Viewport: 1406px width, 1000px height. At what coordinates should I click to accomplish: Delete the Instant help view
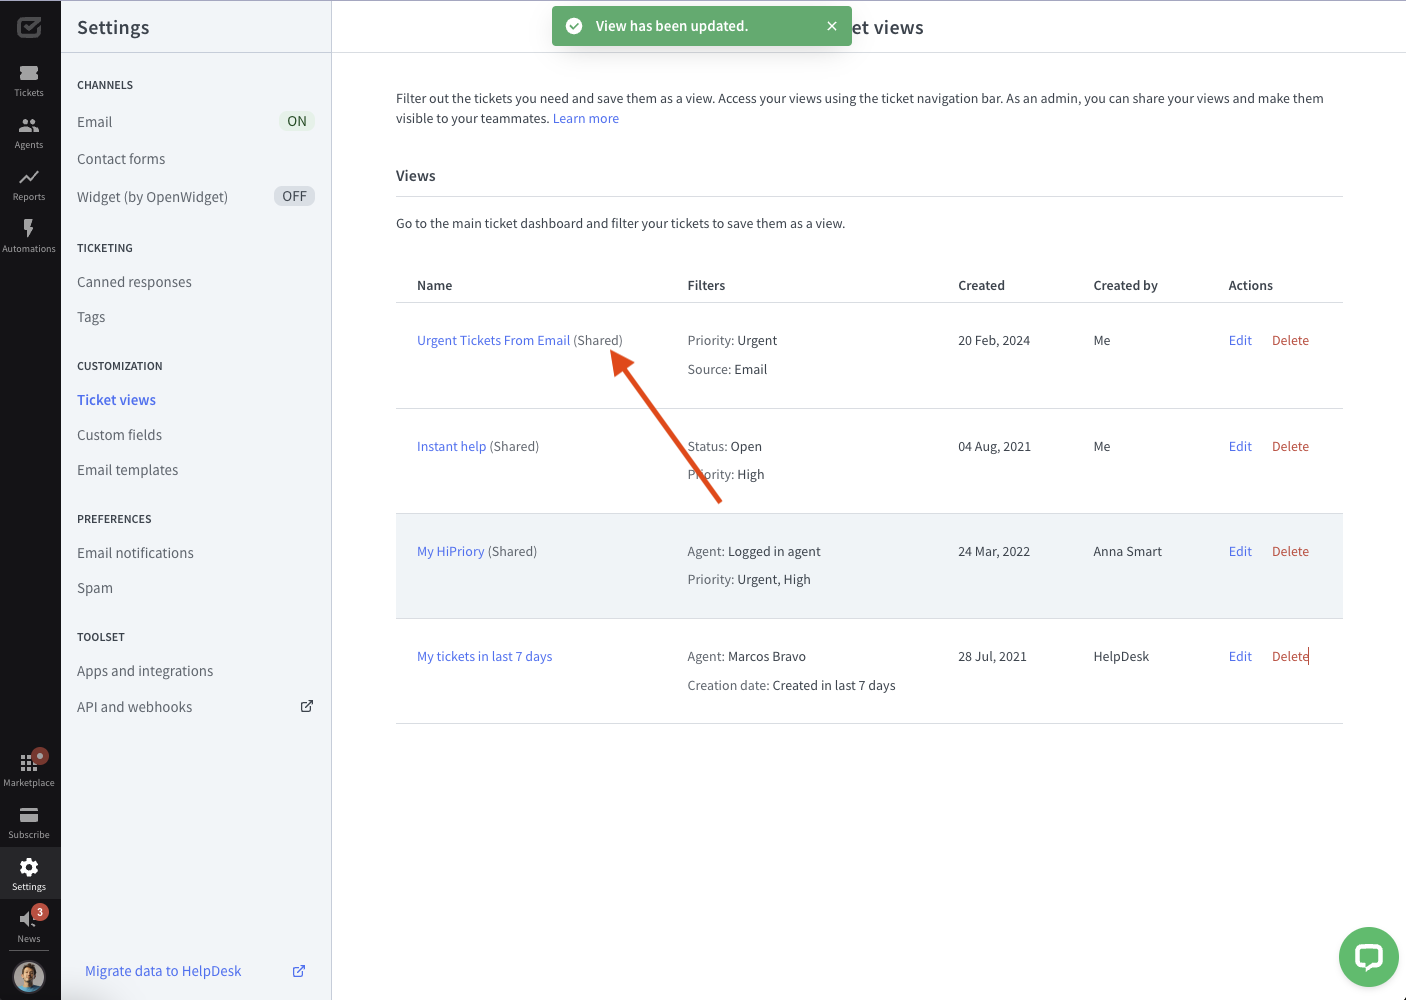click(1290, 446)
